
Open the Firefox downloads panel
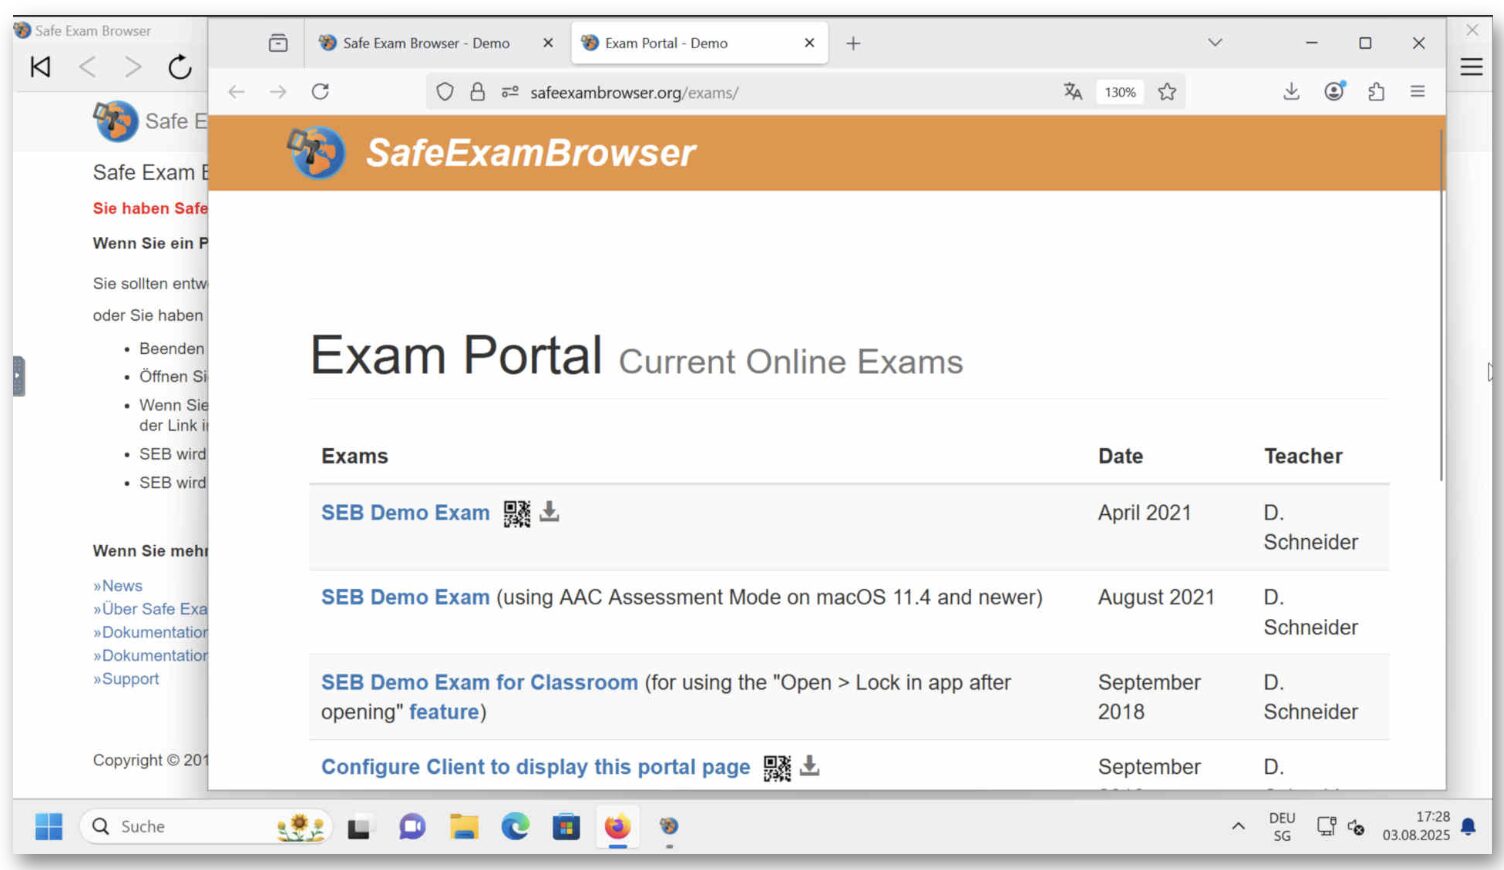click(x=1291, y=92)
